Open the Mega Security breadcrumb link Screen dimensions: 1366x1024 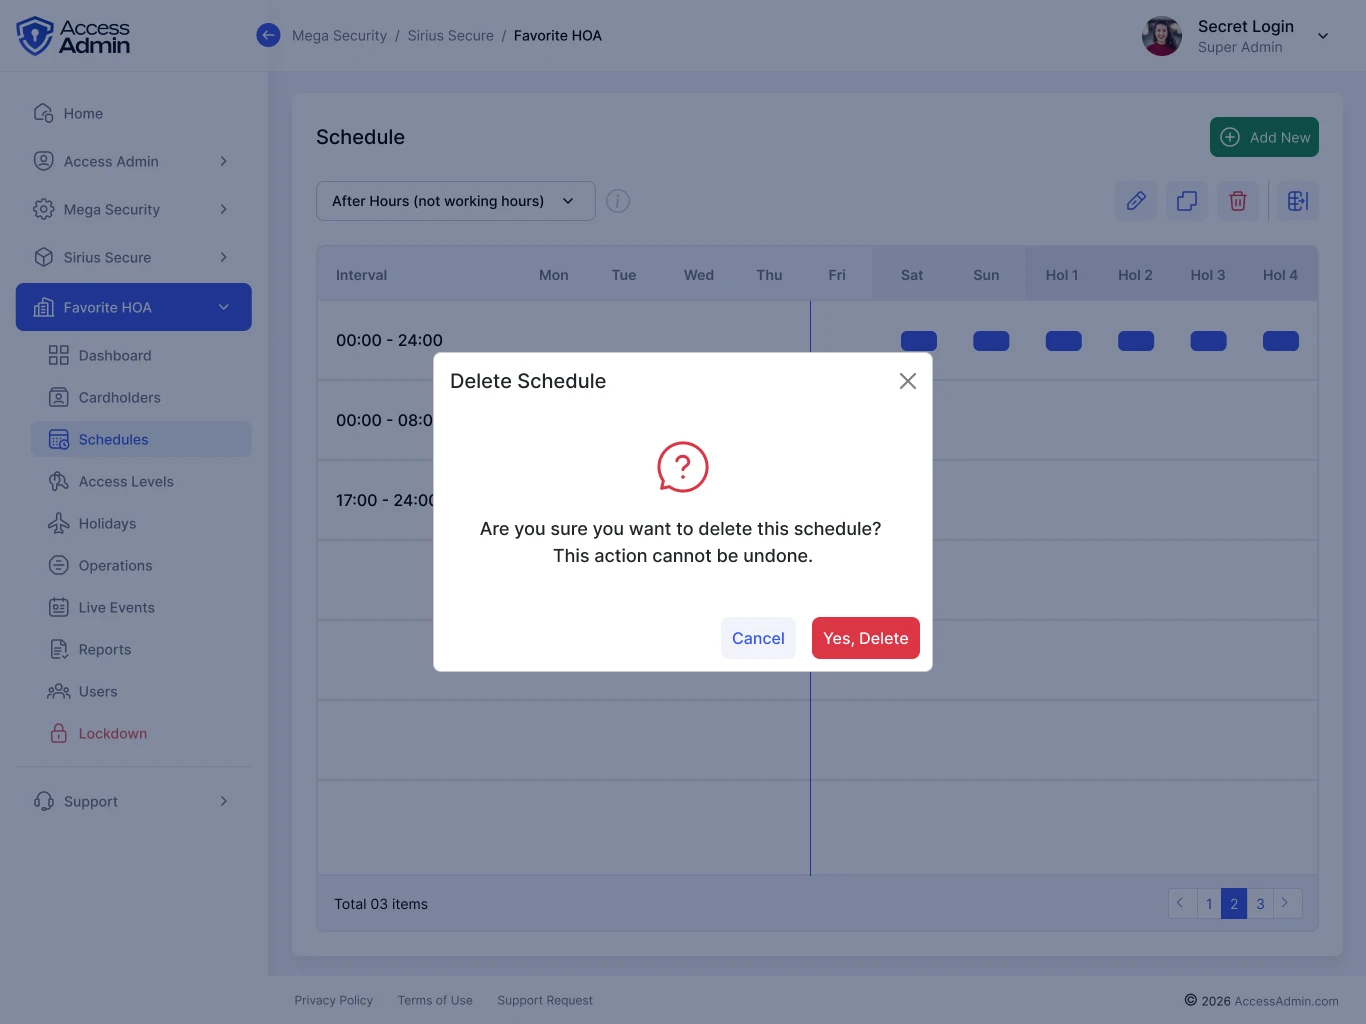339,35
